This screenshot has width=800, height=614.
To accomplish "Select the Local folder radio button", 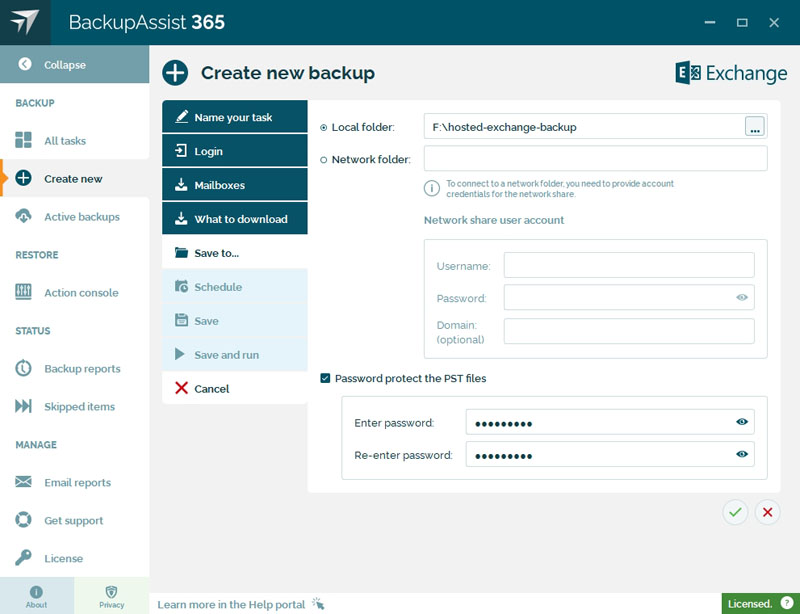I will tap(323, 128).
